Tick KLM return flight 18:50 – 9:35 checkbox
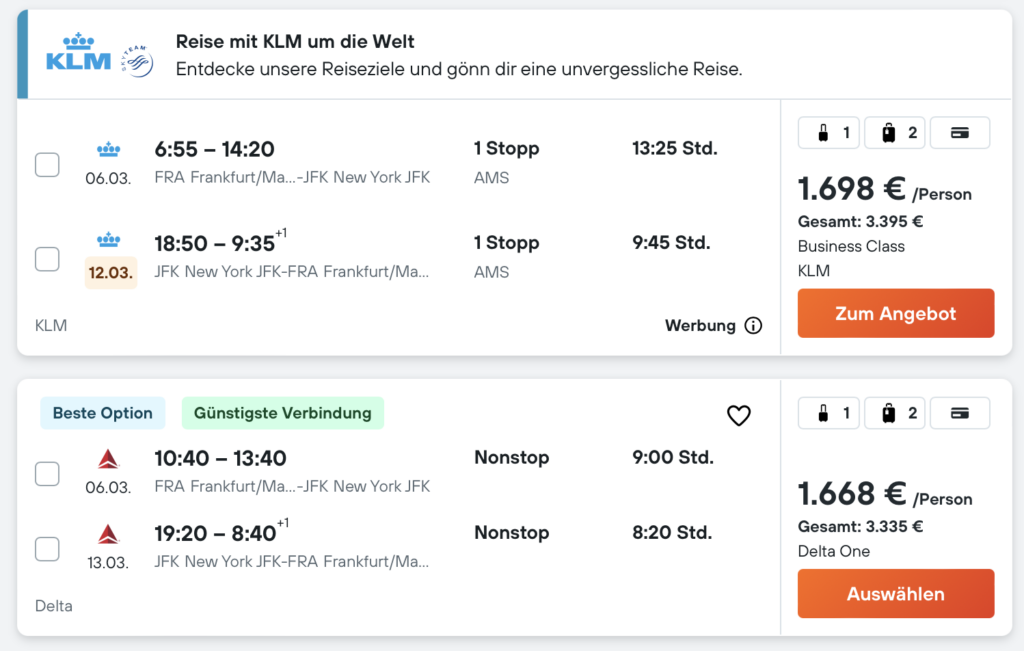The height and width of the screenshot is (651, 1024). click(x=47, y=259)
